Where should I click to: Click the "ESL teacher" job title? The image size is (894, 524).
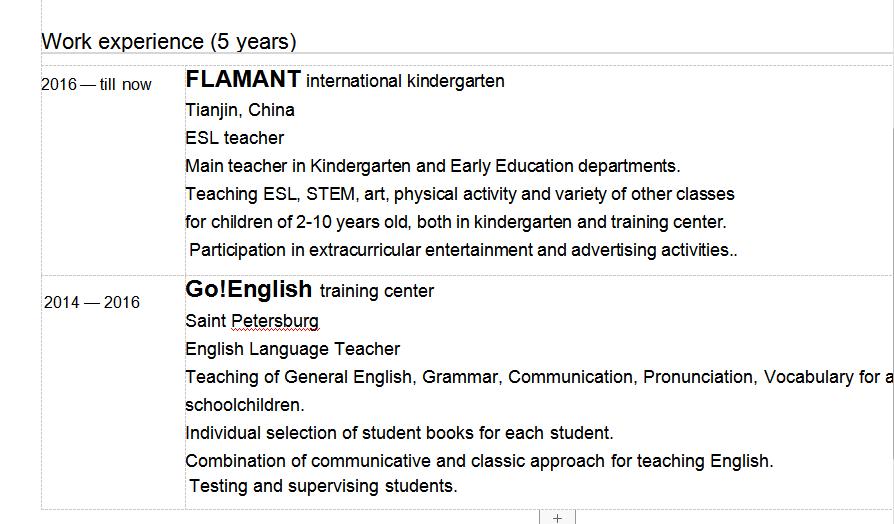click(x=234, y=138)
